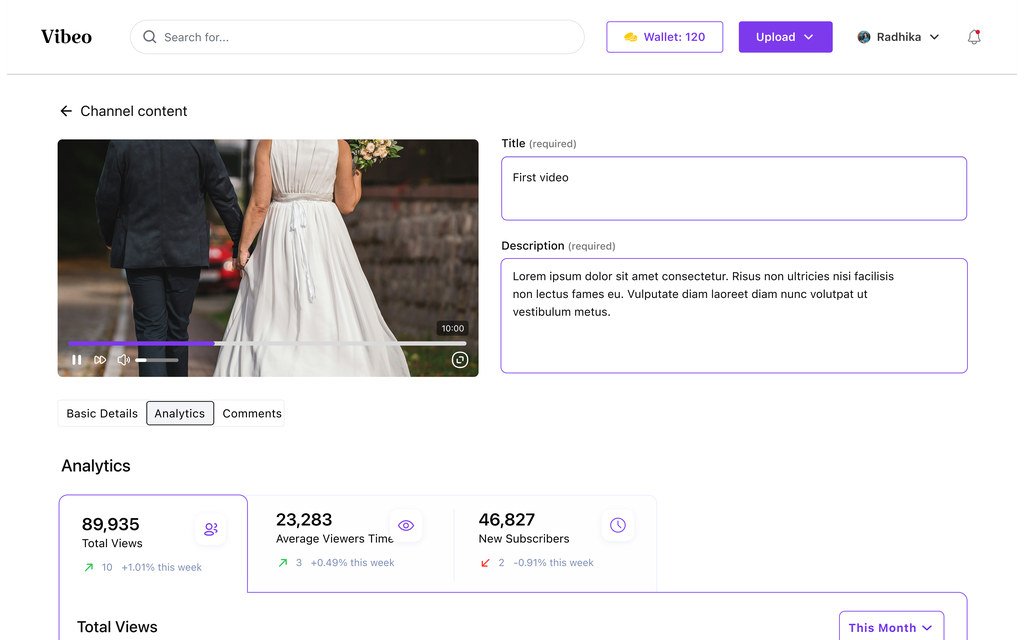
Task: Click the Analytics section heading
Action: click(96, 466)
